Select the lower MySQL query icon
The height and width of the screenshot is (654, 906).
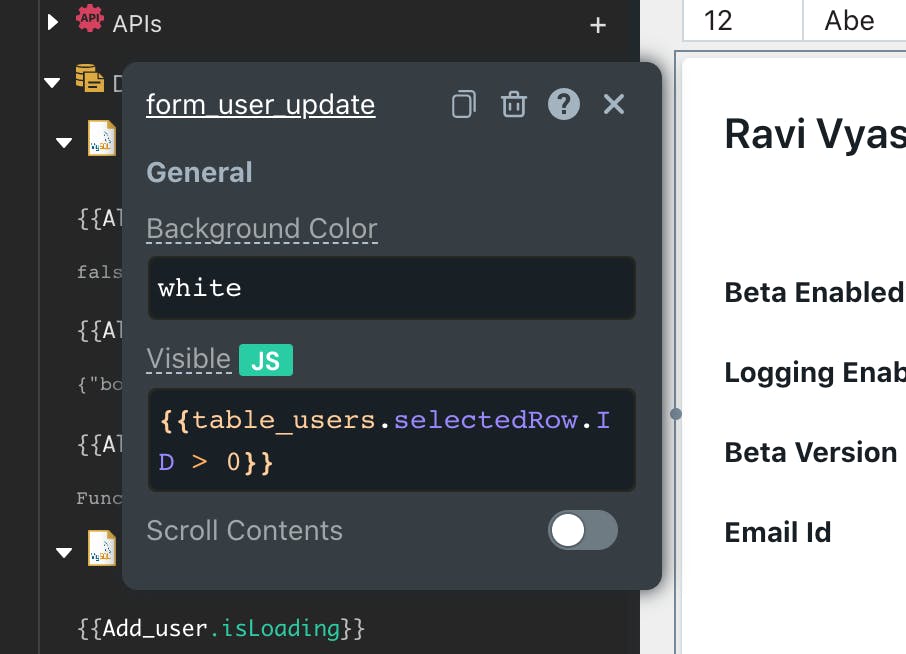click(x=102, y=549)
